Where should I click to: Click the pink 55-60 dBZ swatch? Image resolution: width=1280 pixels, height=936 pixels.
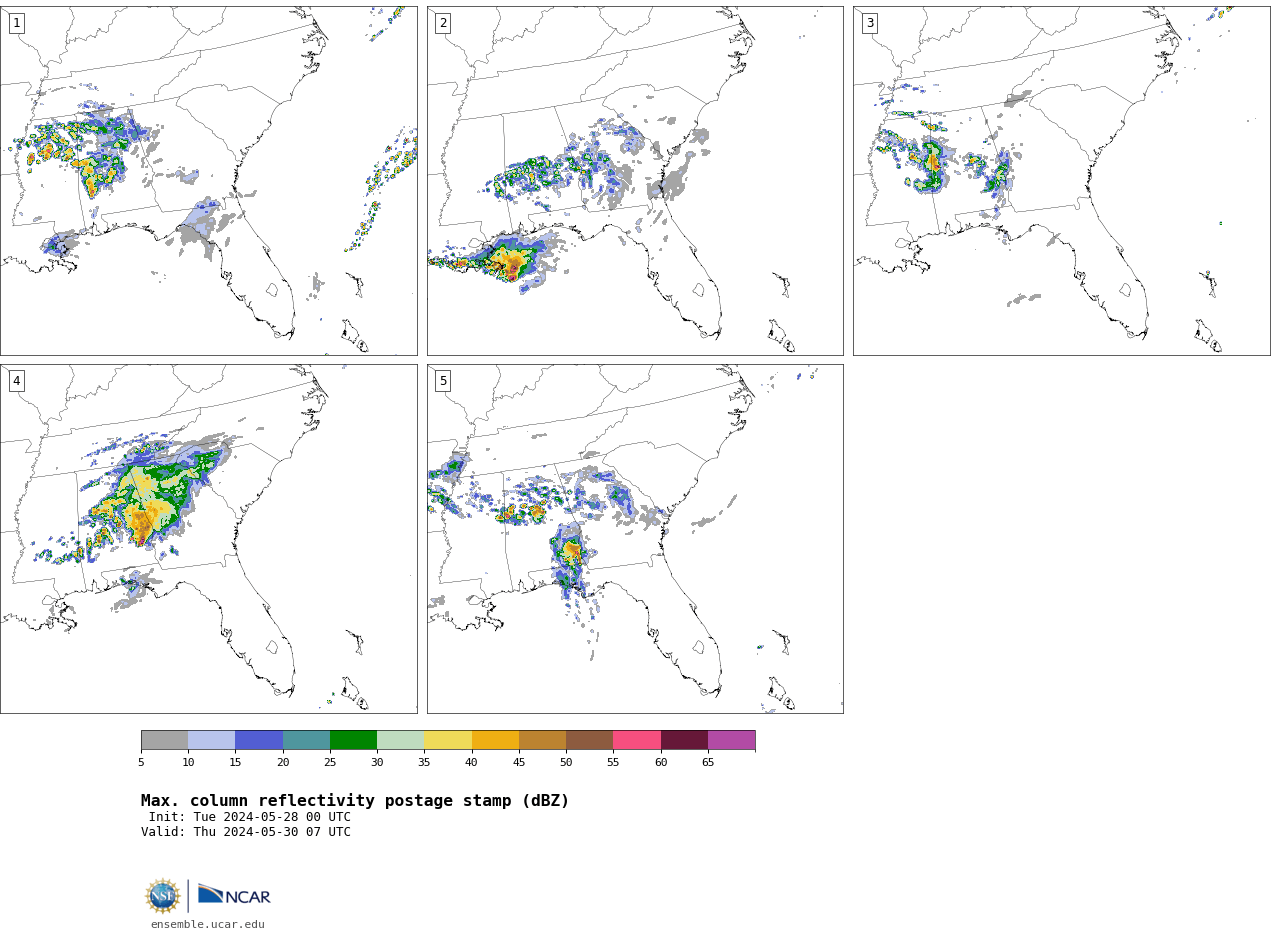(x=637, y=740)
